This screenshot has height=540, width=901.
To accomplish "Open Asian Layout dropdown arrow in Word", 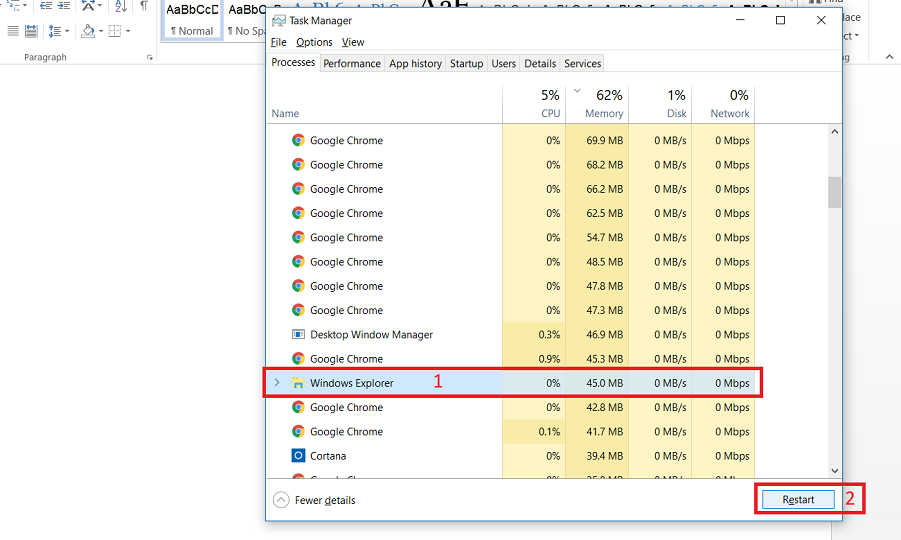I will (x=100, y=6).
